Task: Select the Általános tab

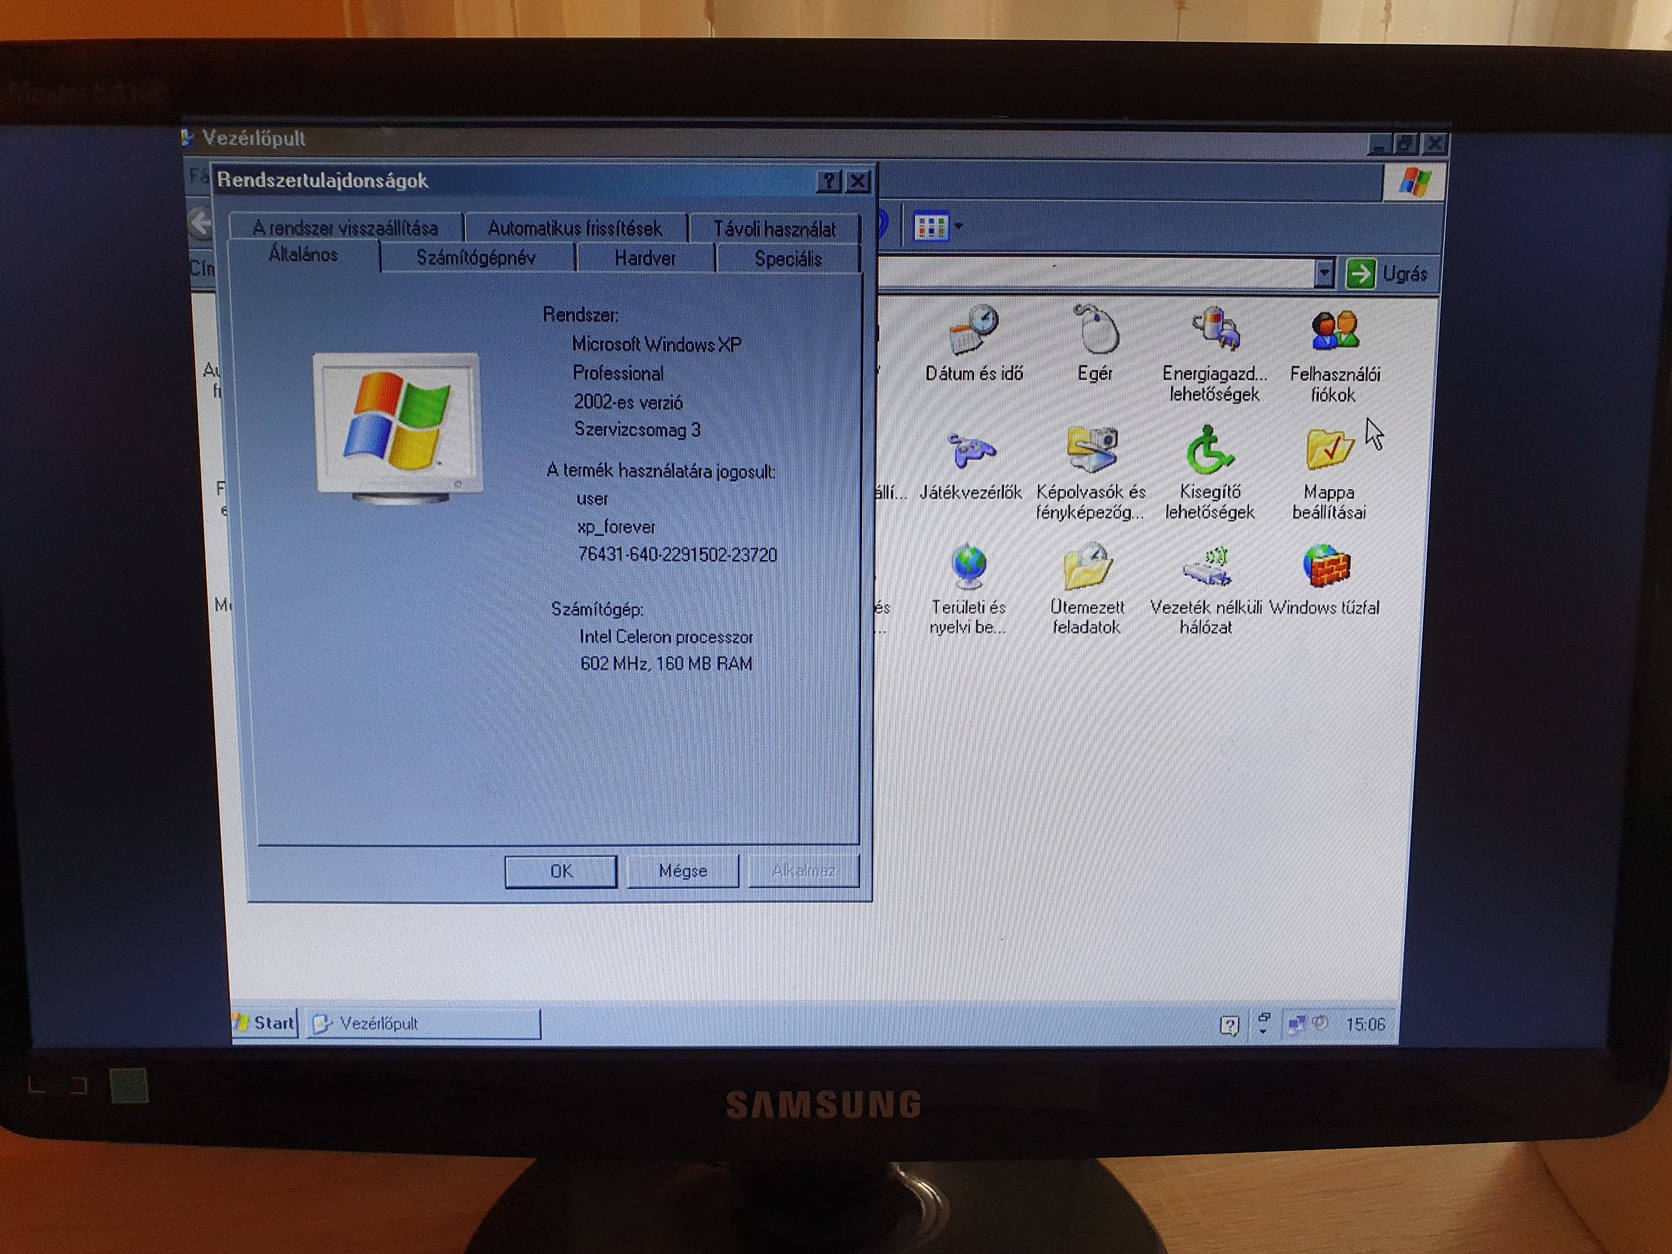Action: coord(304,255)
